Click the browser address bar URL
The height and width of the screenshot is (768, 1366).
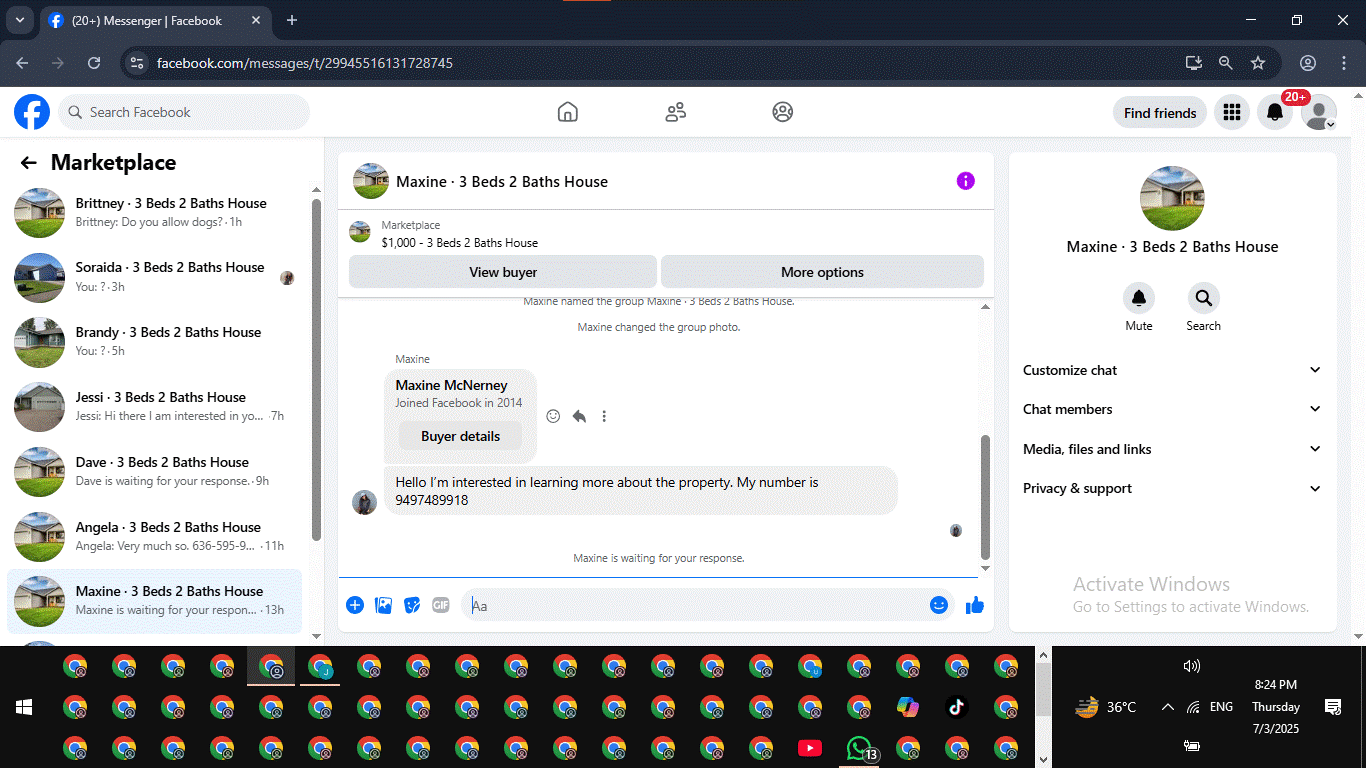305,63
